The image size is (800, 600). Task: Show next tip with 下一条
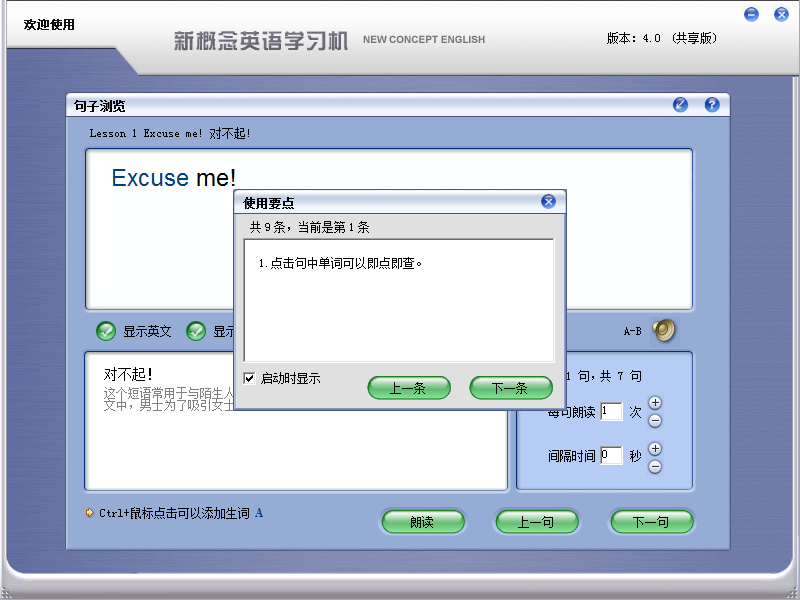[x=511, y=388]
